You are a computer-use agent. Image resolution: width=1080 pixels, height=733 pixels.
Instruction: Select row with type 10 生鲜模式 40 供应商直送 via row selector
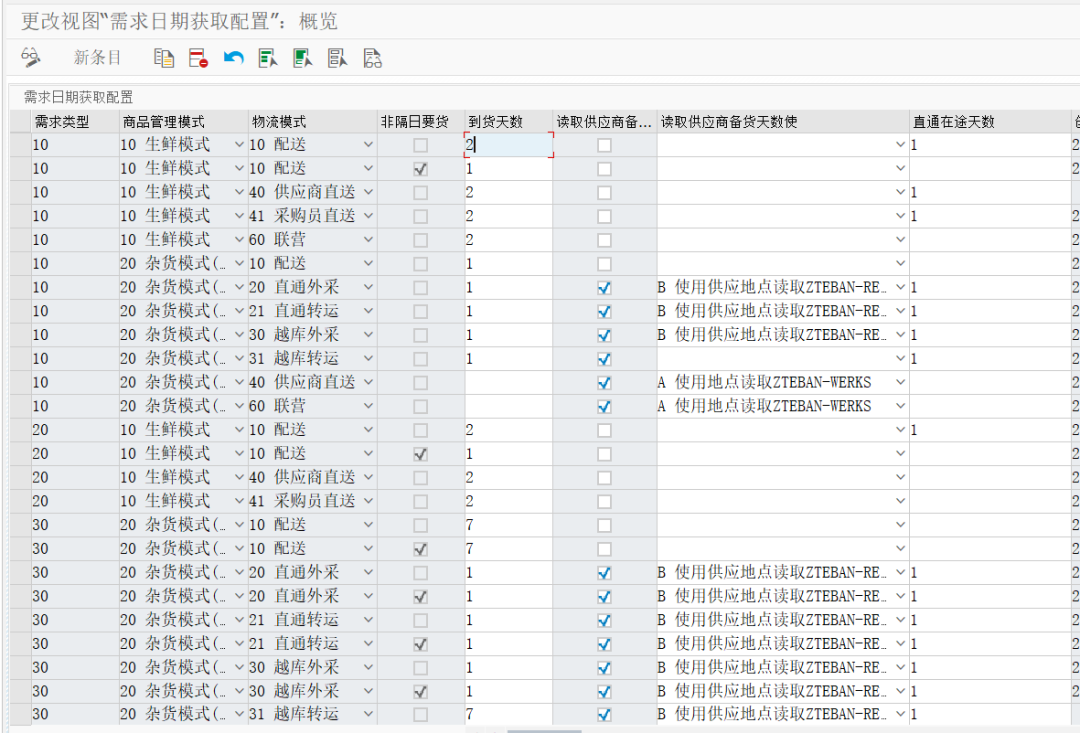[x=21, y=192]
